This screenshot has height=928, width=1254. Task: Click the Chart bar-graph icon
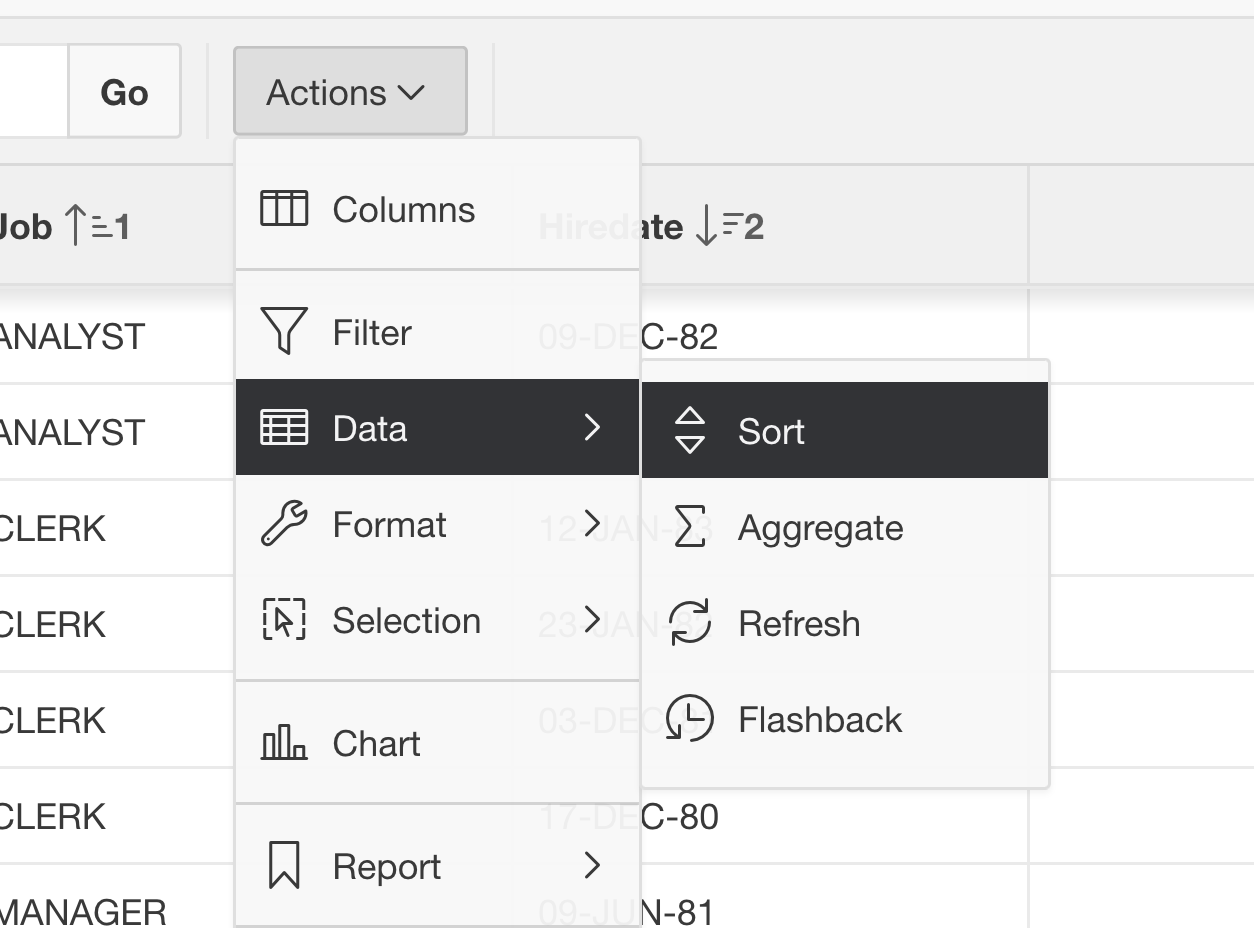[x=284, y=743]
